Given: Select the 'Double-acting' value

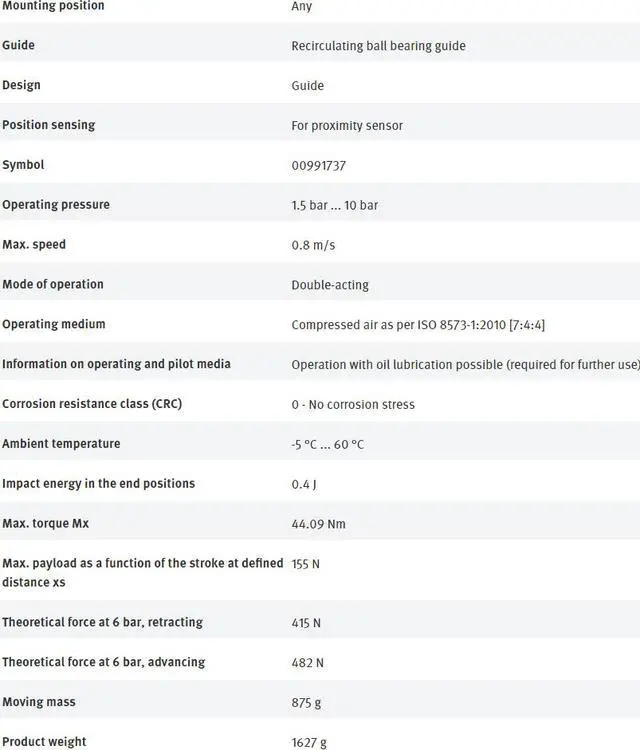Looking at the screenshot, I should (330, 285).
